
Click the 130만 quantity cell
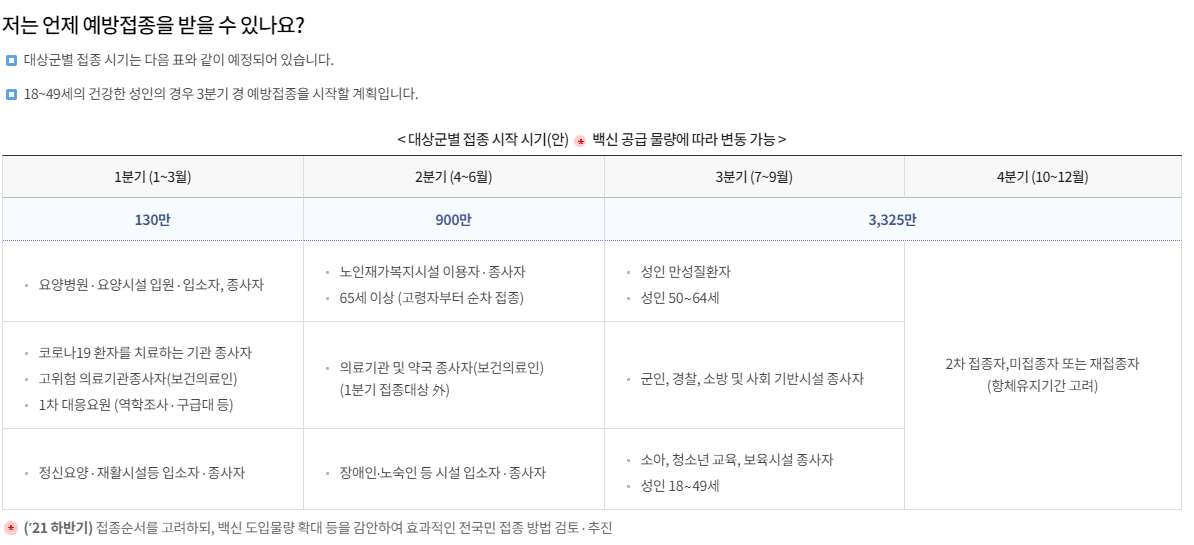coord(152,220)
